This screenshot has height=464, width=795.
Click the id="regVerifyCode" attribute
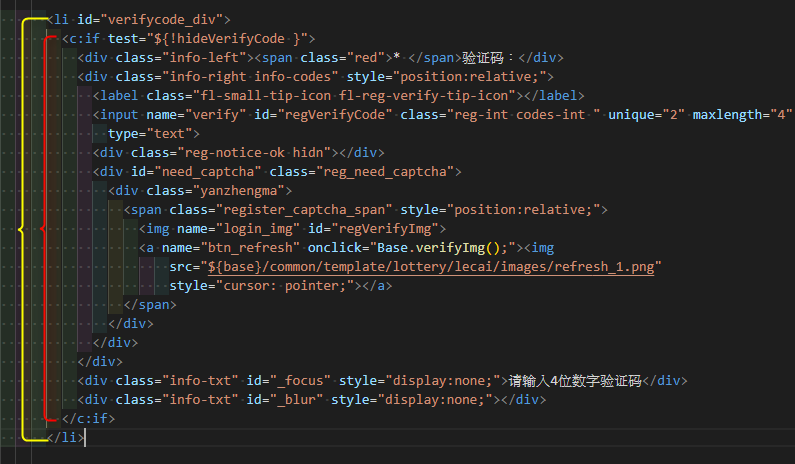tap(323, 115)
